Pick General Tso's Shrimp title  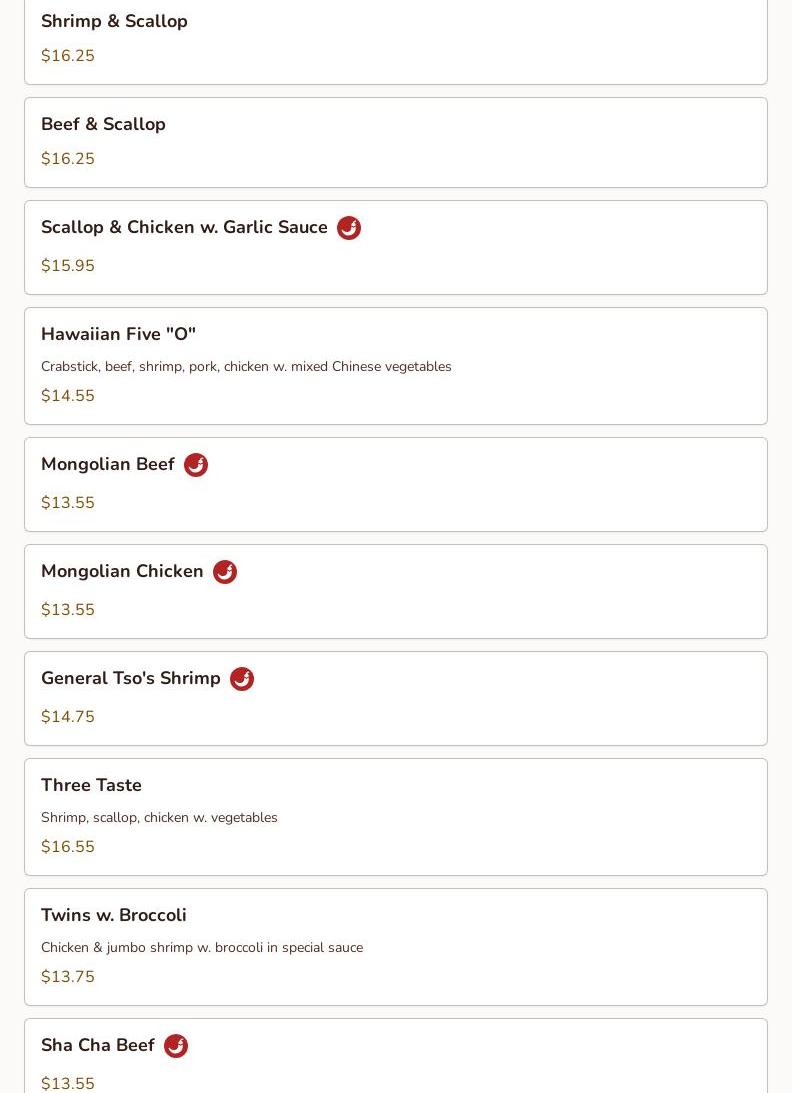130,678
